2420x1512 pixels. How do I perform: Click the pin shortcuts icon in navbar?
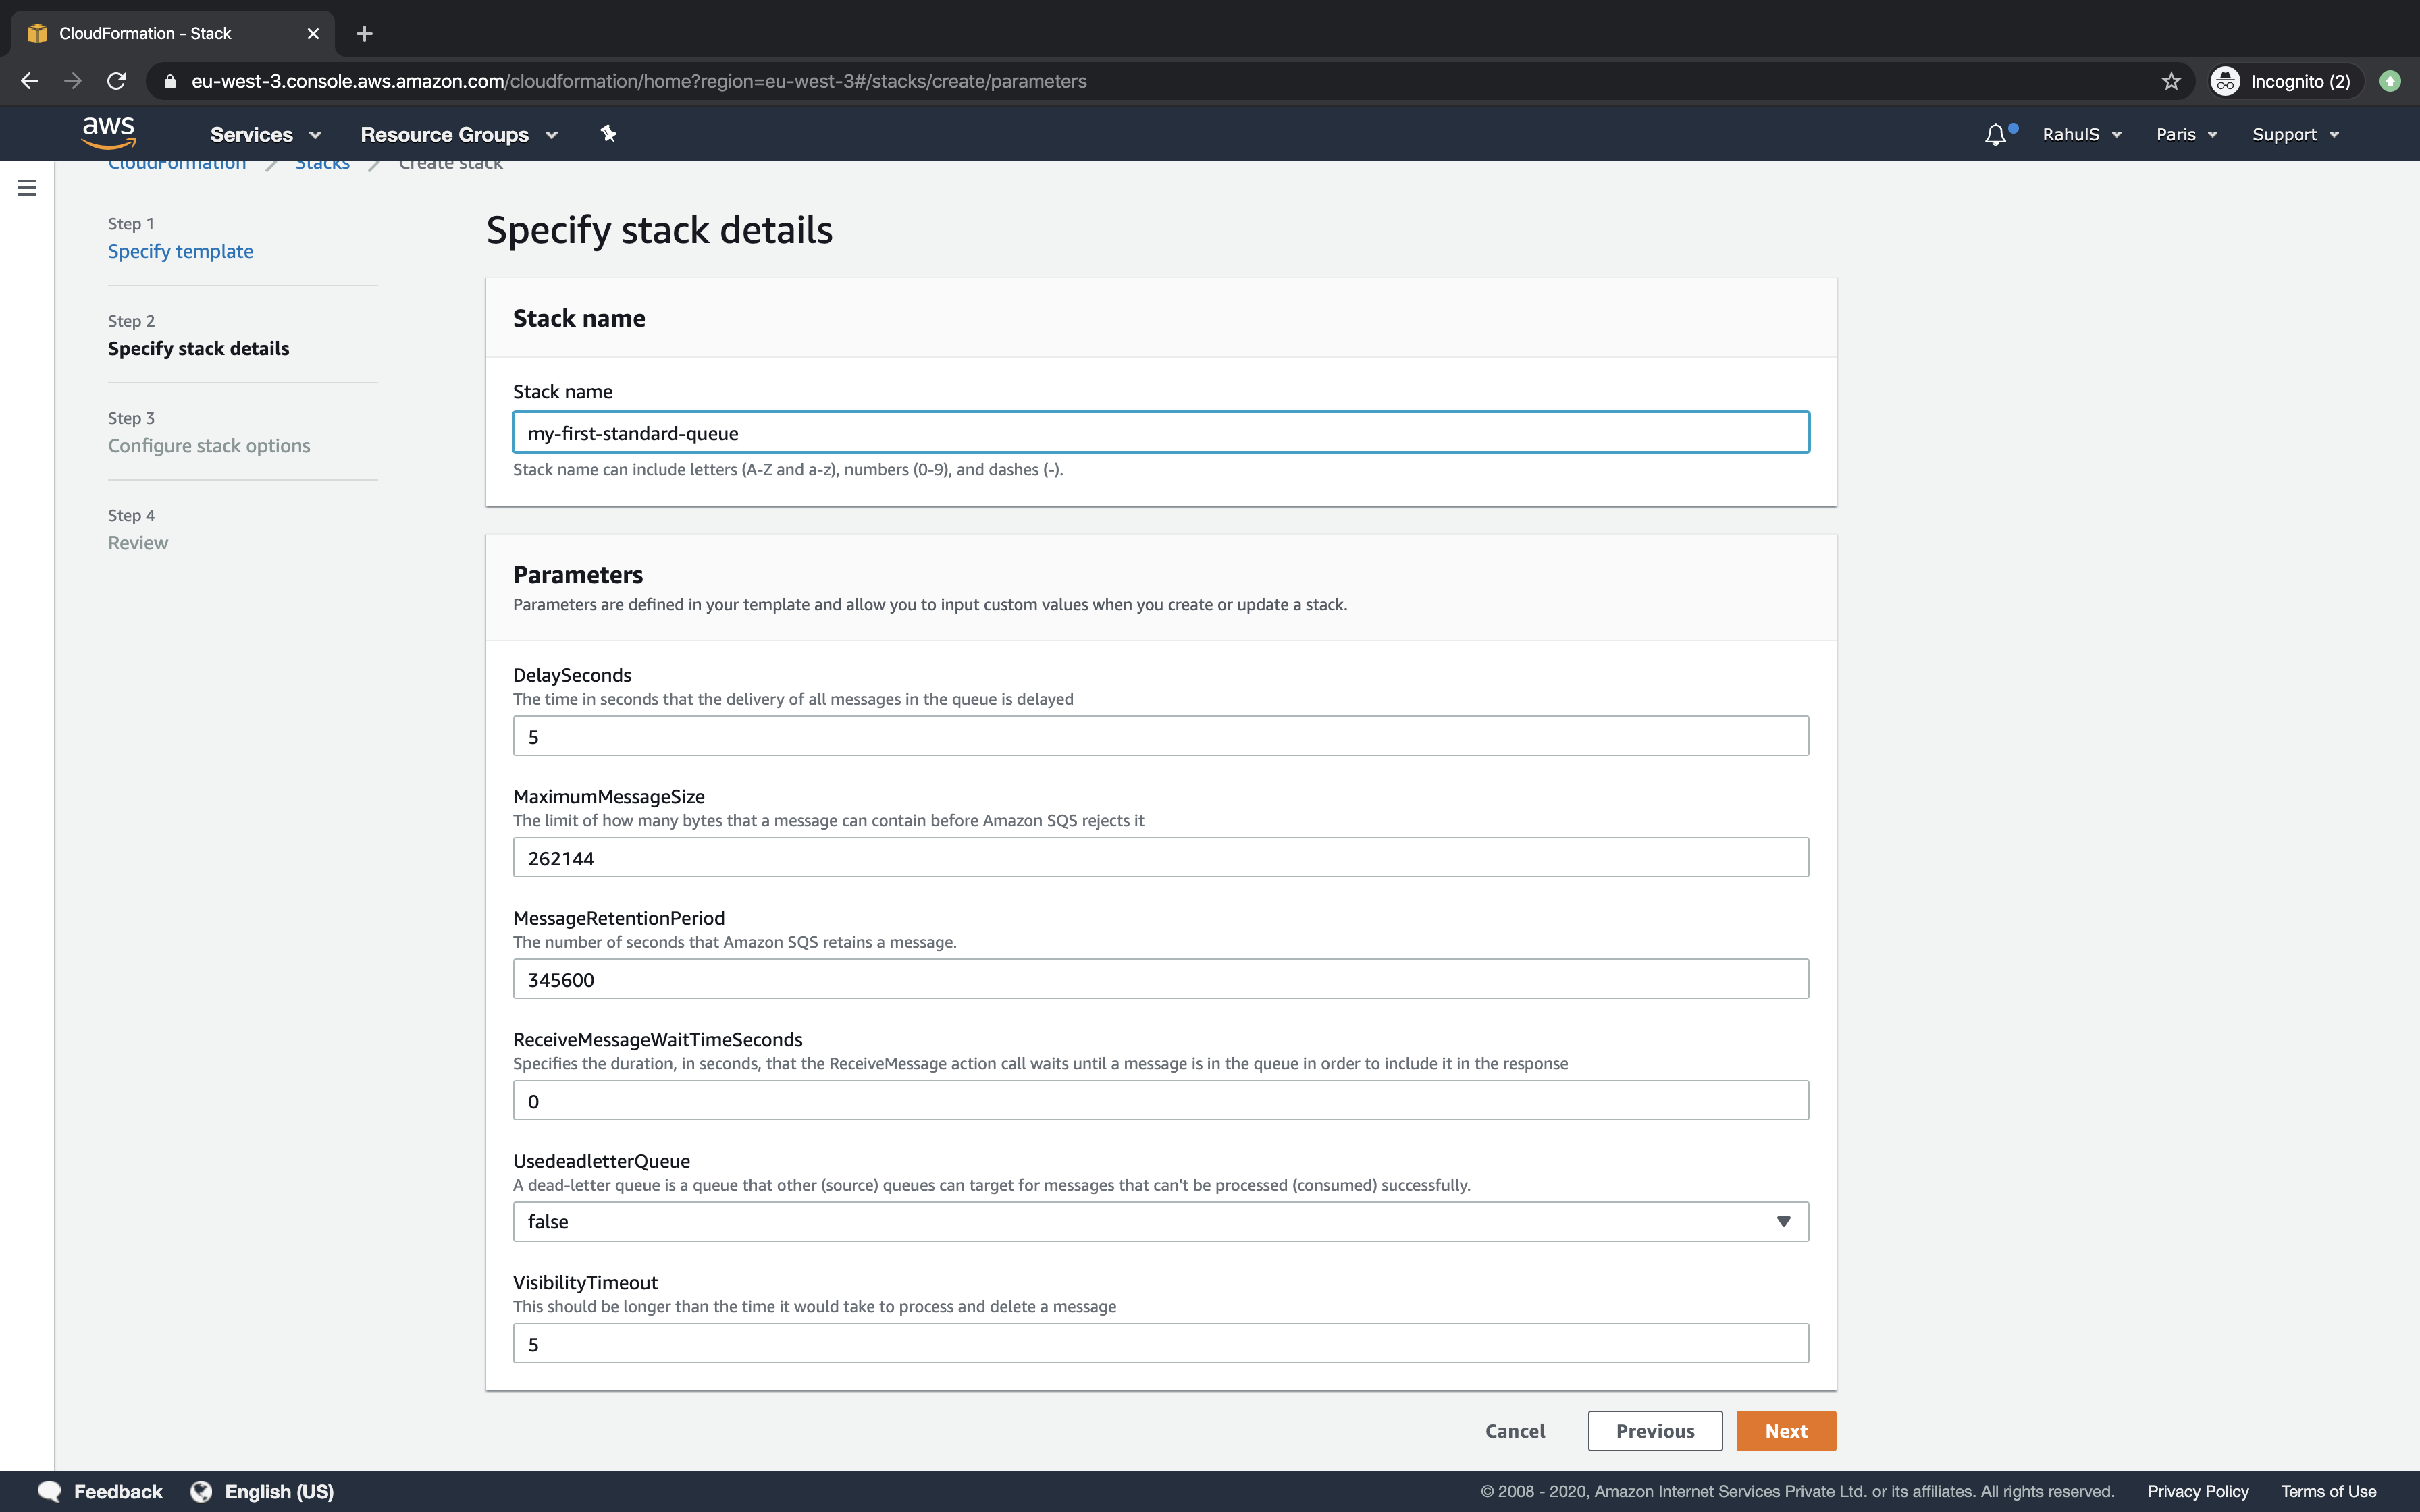608,134
